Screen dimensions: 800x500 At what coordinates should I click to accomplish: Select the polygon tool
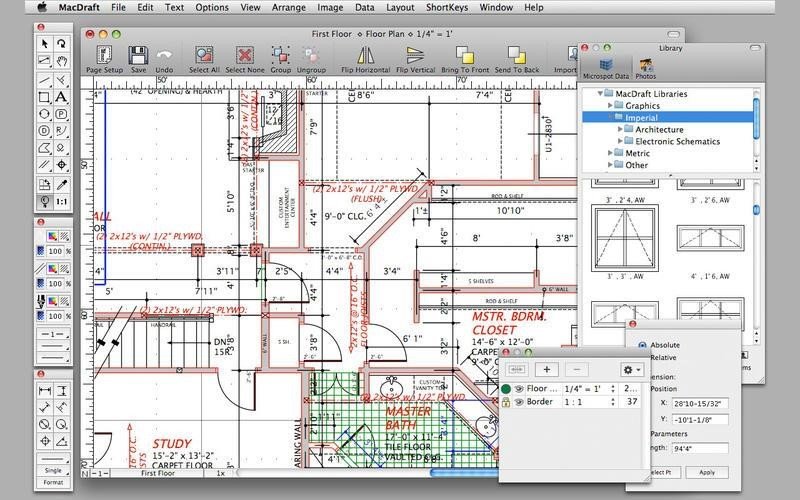coord(45,148)
